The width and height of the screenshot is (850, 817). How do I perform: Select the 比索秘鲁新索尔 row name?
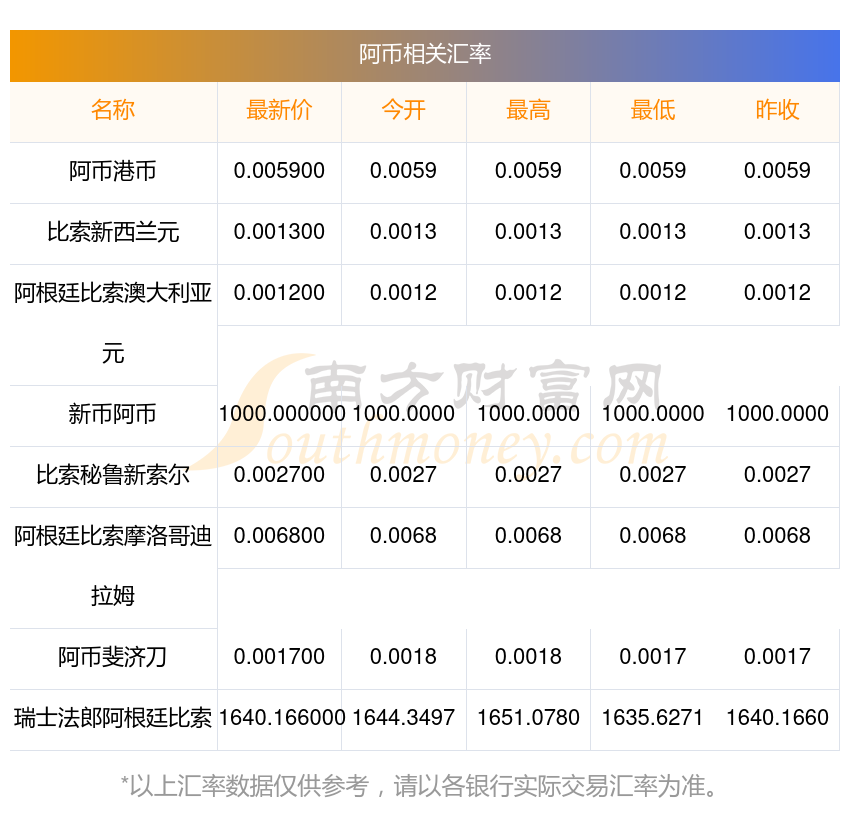(x=113, y=475)
